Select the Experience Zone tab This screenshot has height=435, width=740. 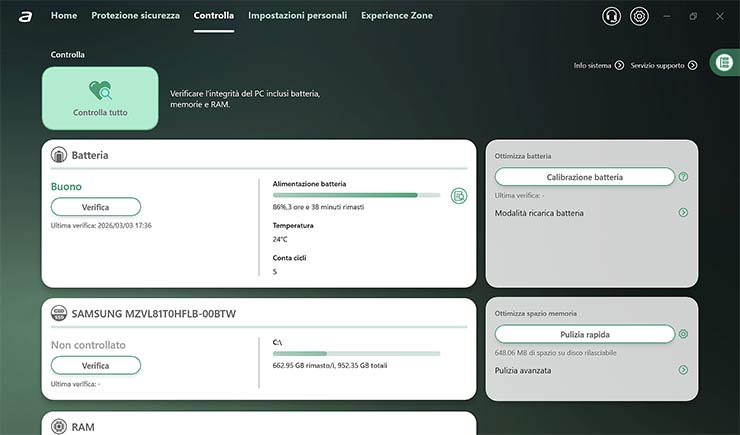coord(396,16)
